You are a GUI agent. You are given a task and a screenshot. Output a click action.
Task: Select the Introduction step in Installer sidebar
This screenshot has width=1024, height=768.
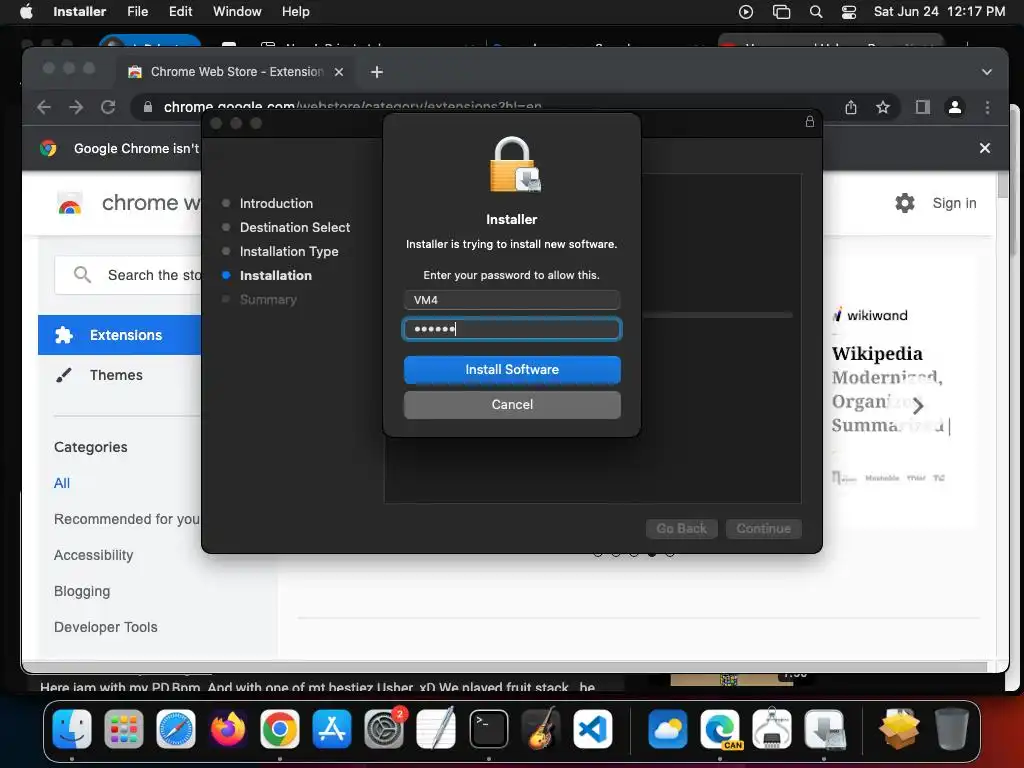pos(276,203)
